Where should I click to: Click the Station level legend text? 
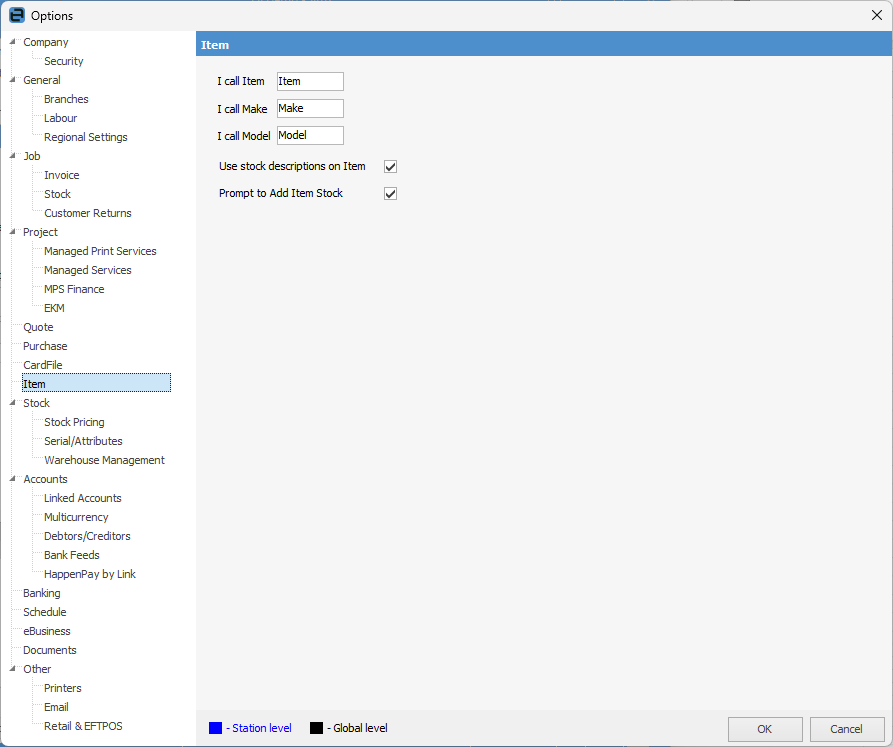(x=261, y=728)
